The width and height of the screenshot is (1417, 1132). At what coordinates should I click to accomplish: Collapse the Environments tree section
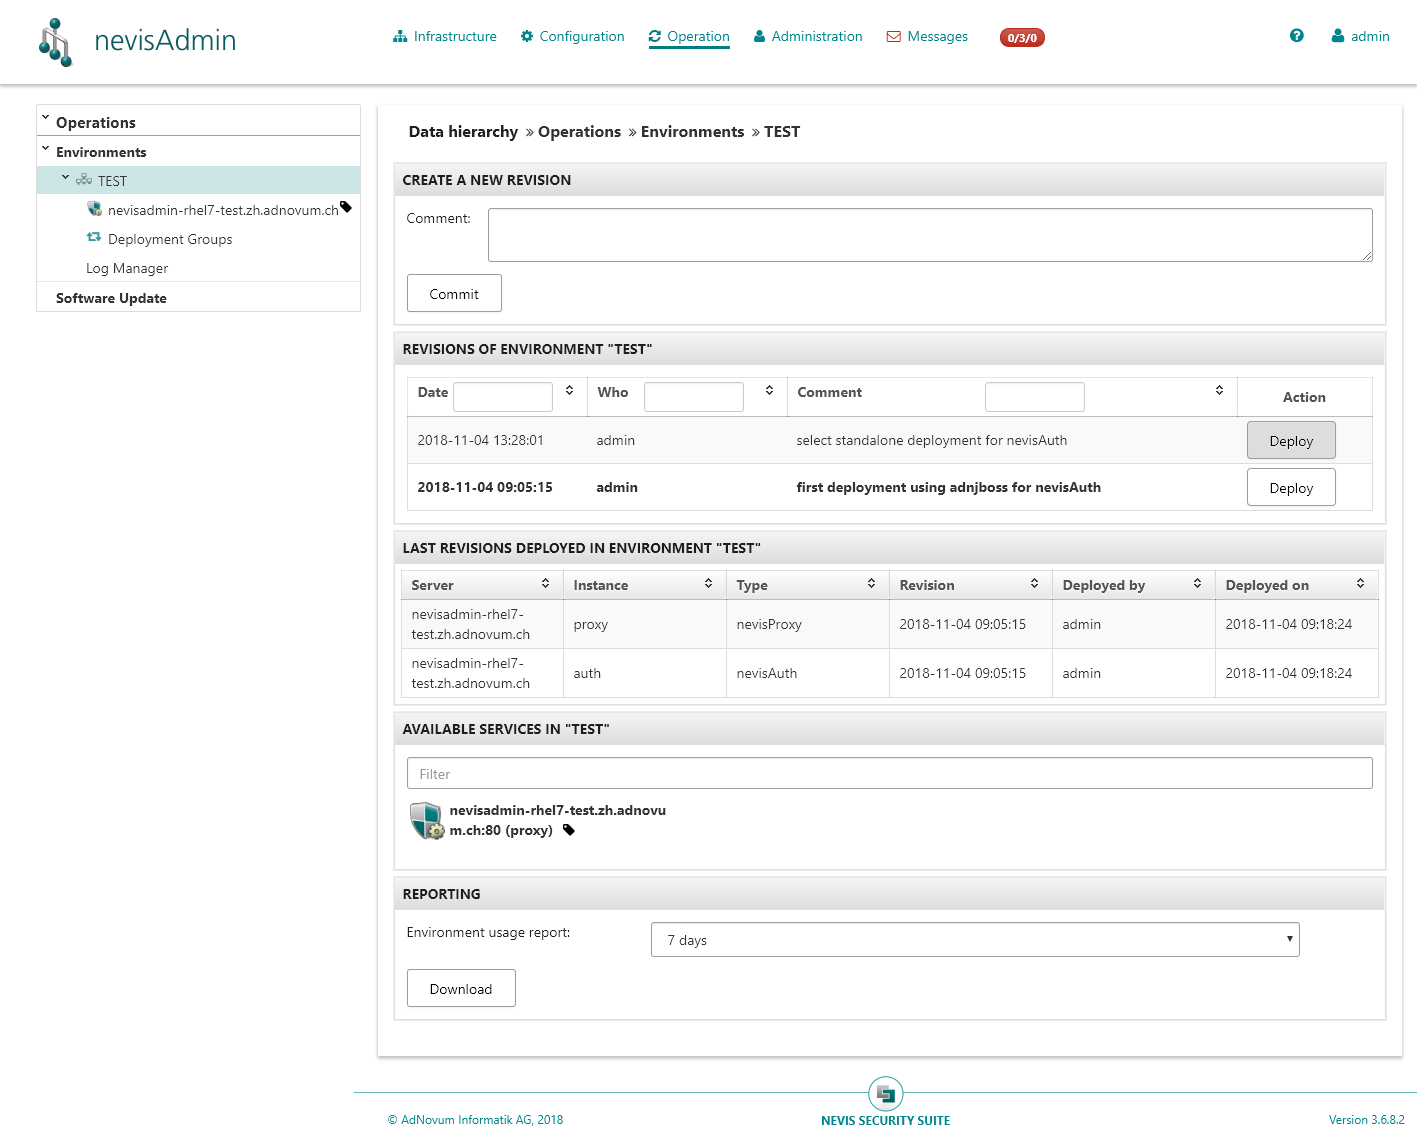[45, 149]
